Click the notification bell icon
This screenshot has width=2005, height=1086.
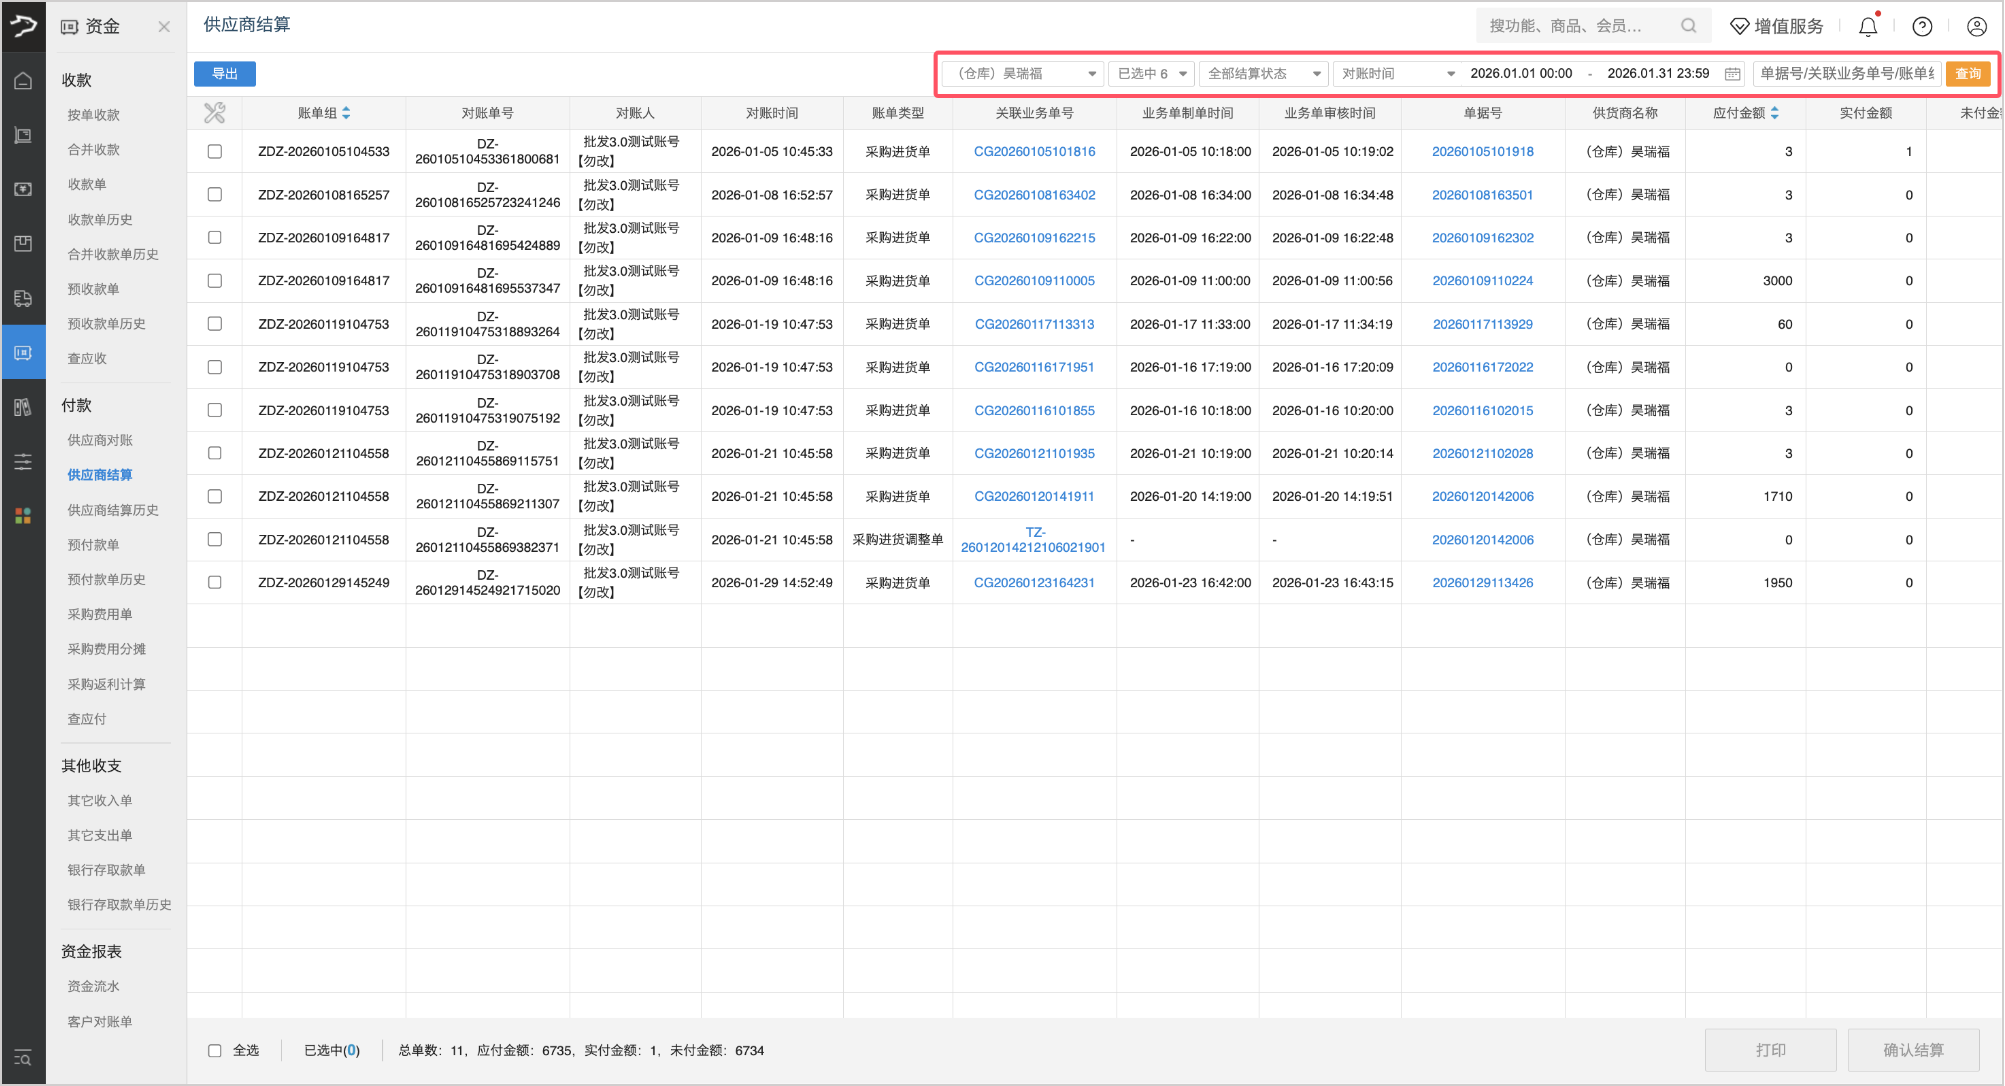[1867, 27]
